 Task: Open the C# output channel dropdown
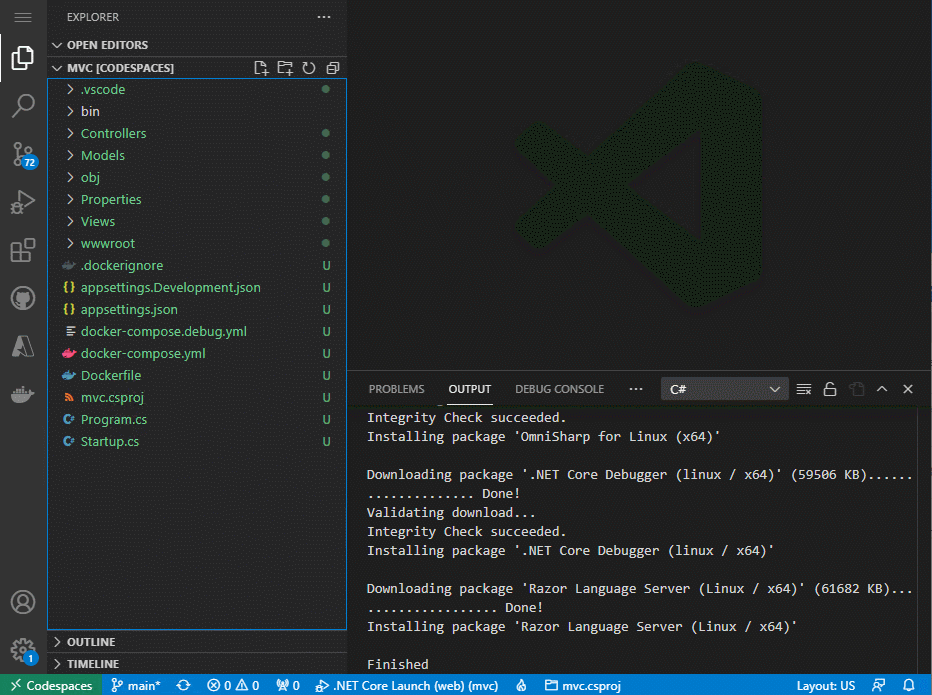[x=725, y=389]
